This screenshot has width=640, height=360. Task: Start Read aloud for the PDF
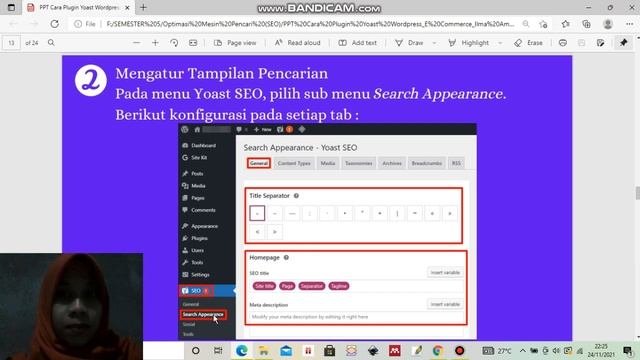pos(298,42)
